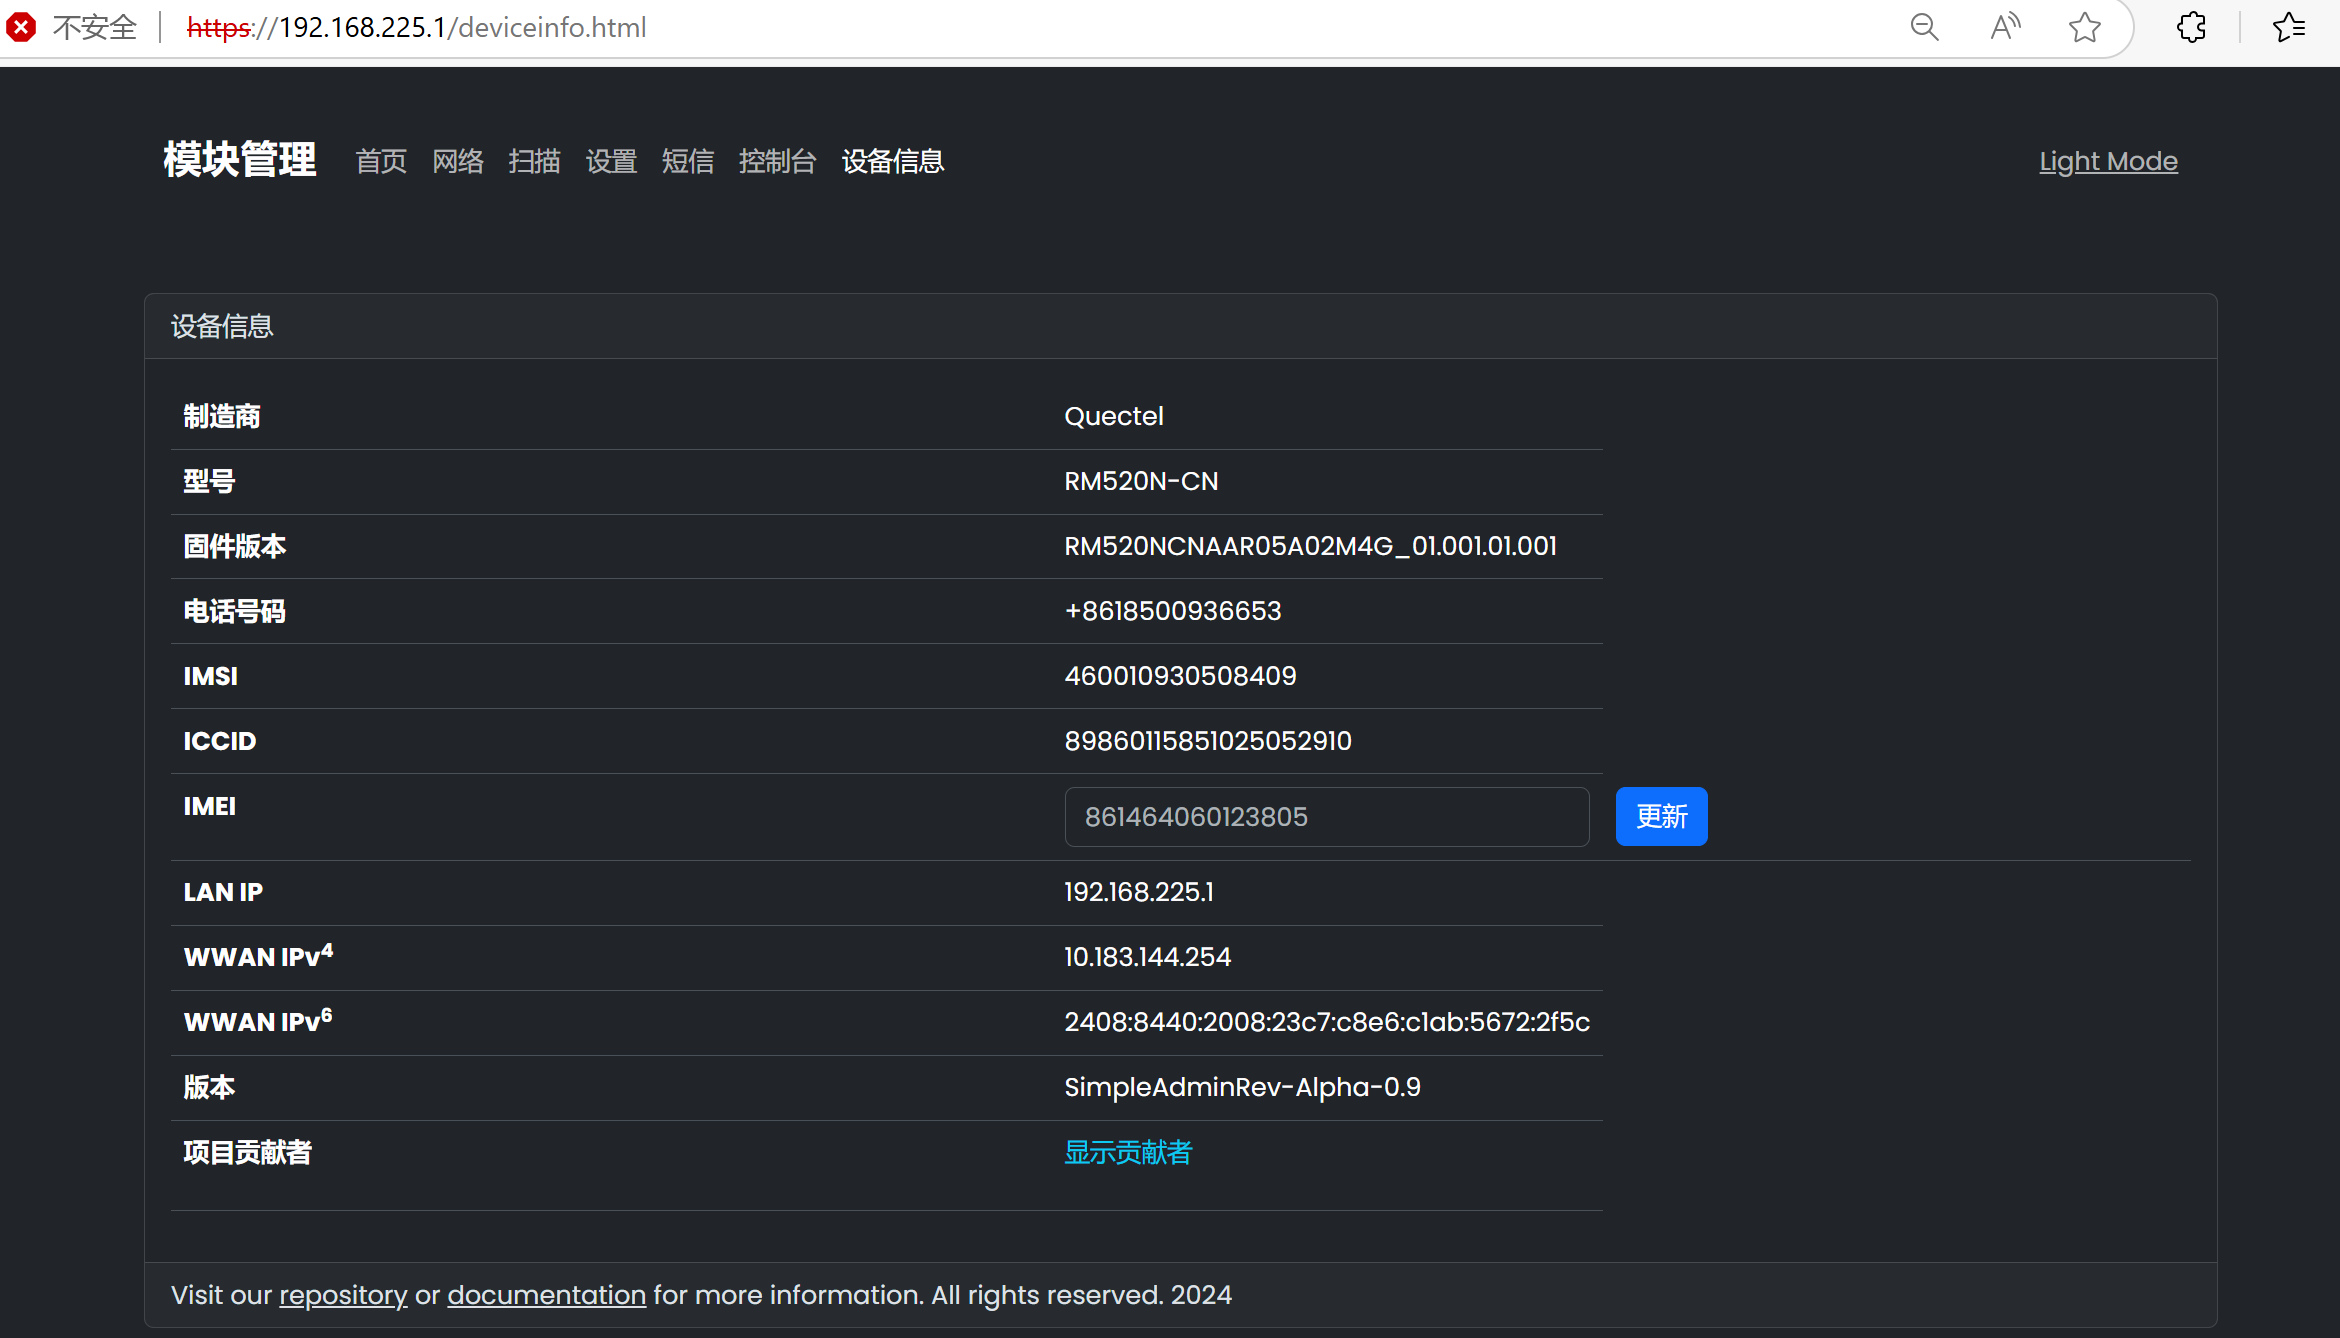Image resolution: width=2340 pixels, height=1338 pixels.
Task: Open the 短信 page
Action: [x=688, y=161]
